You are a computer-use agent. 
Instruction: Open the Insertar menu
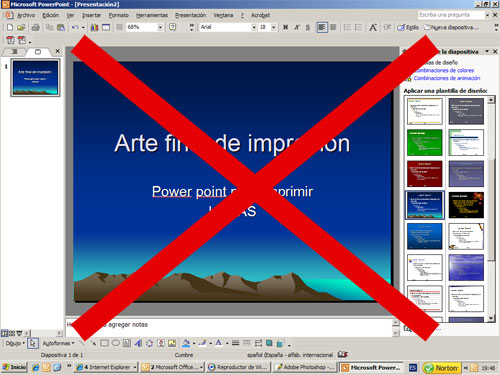point(92,15)
